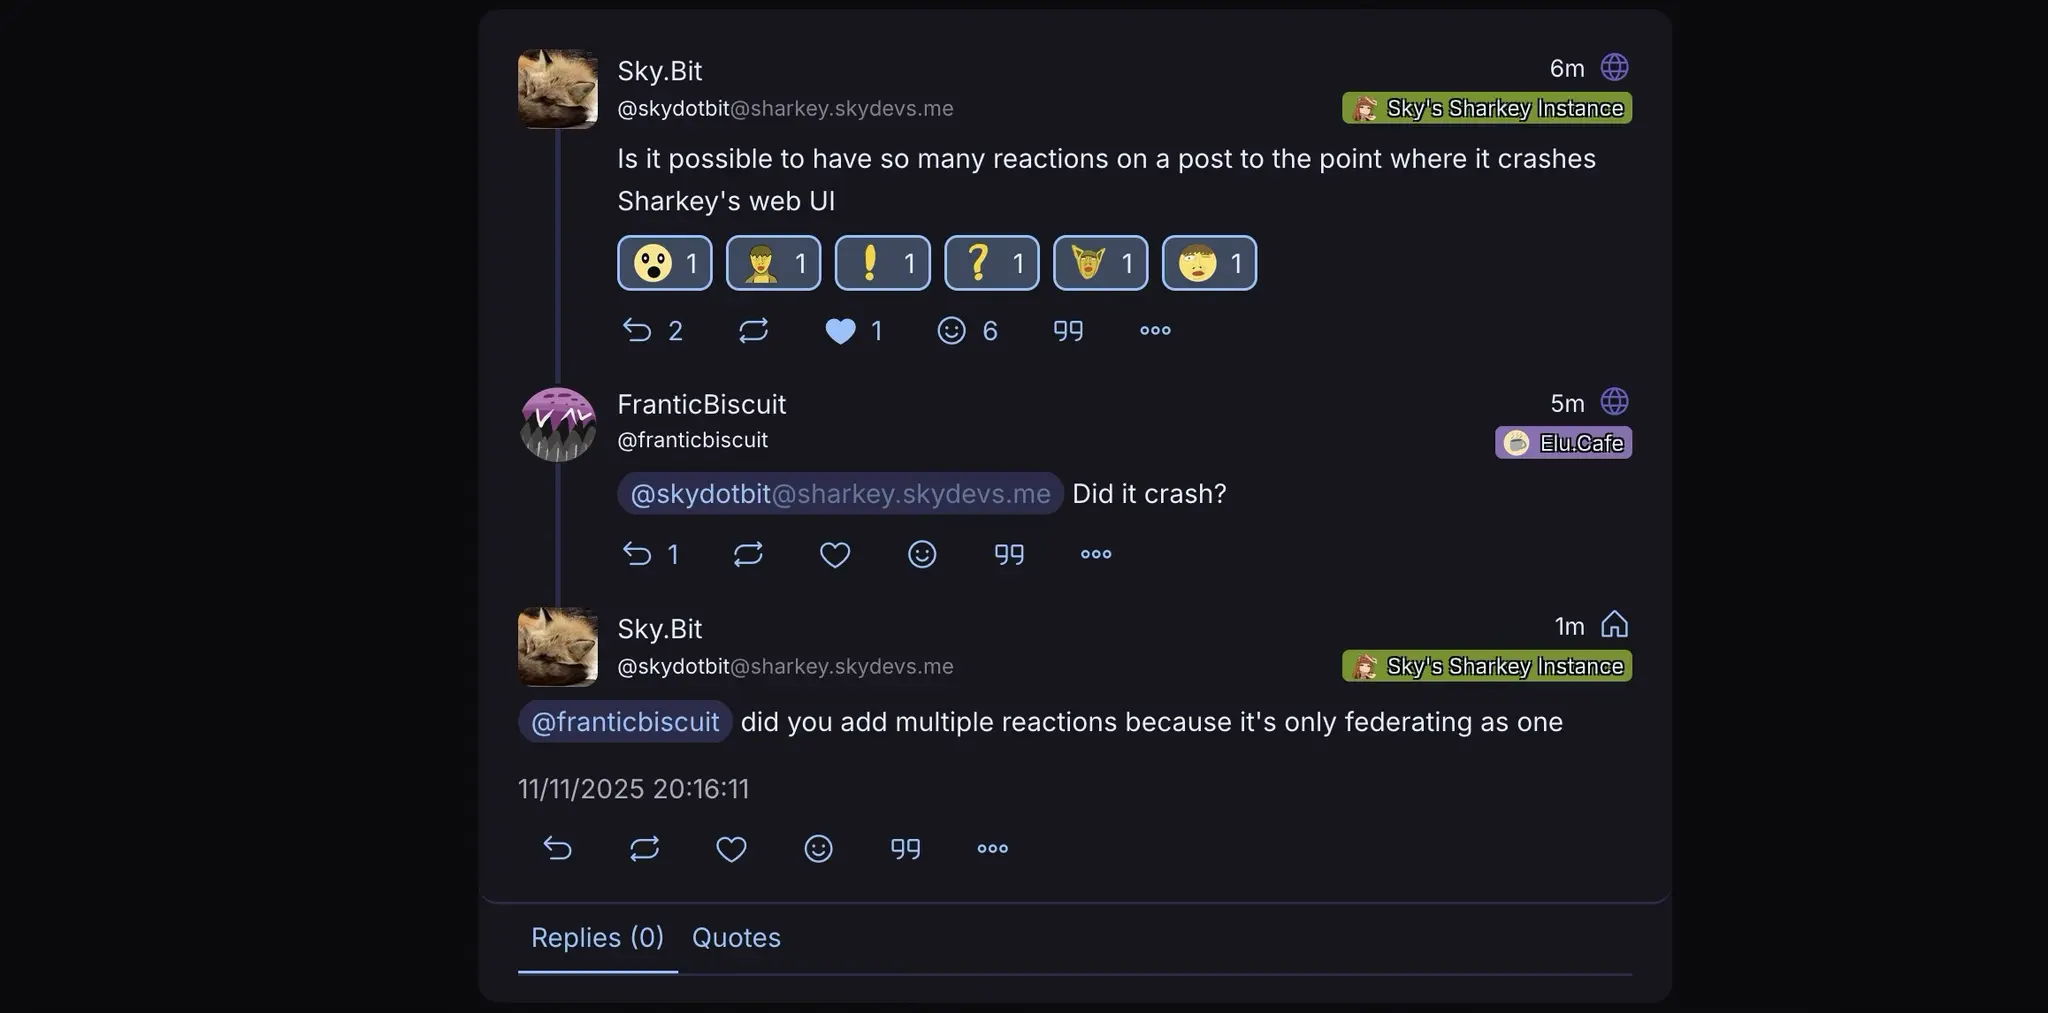Like FranticBiscuit's reply
This screenshot has height=1013, width=2048.
[x=834, y=554]
